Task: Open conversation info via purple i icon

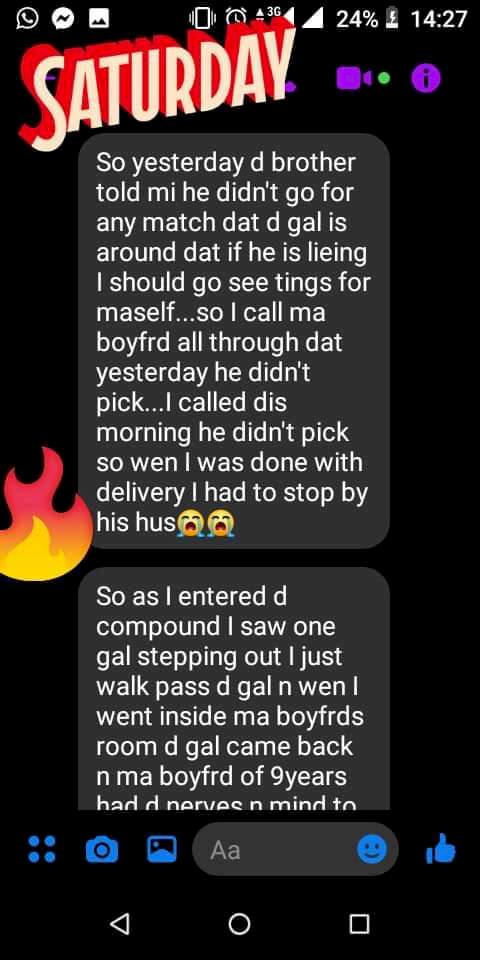Action: pos(426,78)
